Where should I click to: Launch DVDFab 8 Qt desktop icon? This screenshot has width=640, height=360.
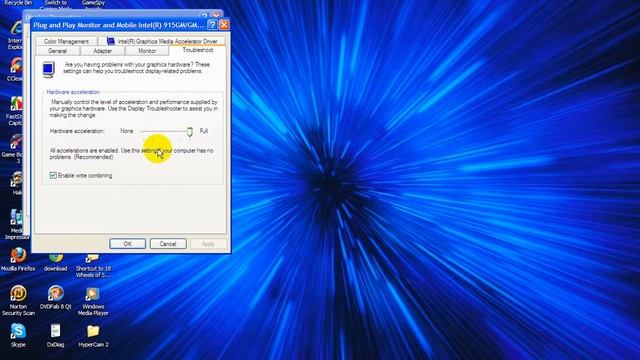56,298
